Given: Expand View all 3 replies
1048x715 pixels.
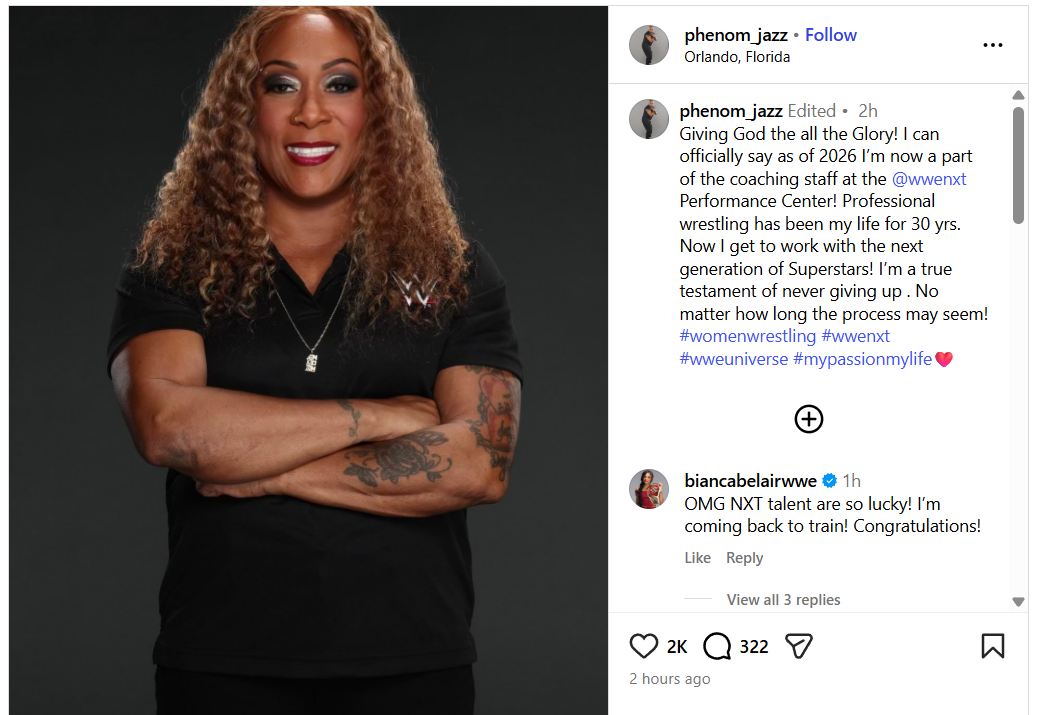Looking at the screenshot, I should coord(783,599).
